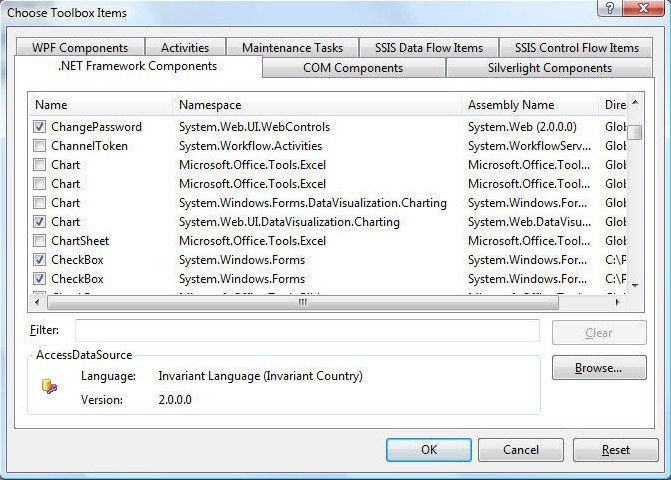The height and width of the screenshot is (480, 671).
Task: Click the horizontal scrollbar left arrow
Action: pyautogui.click(x=37, y=302)
